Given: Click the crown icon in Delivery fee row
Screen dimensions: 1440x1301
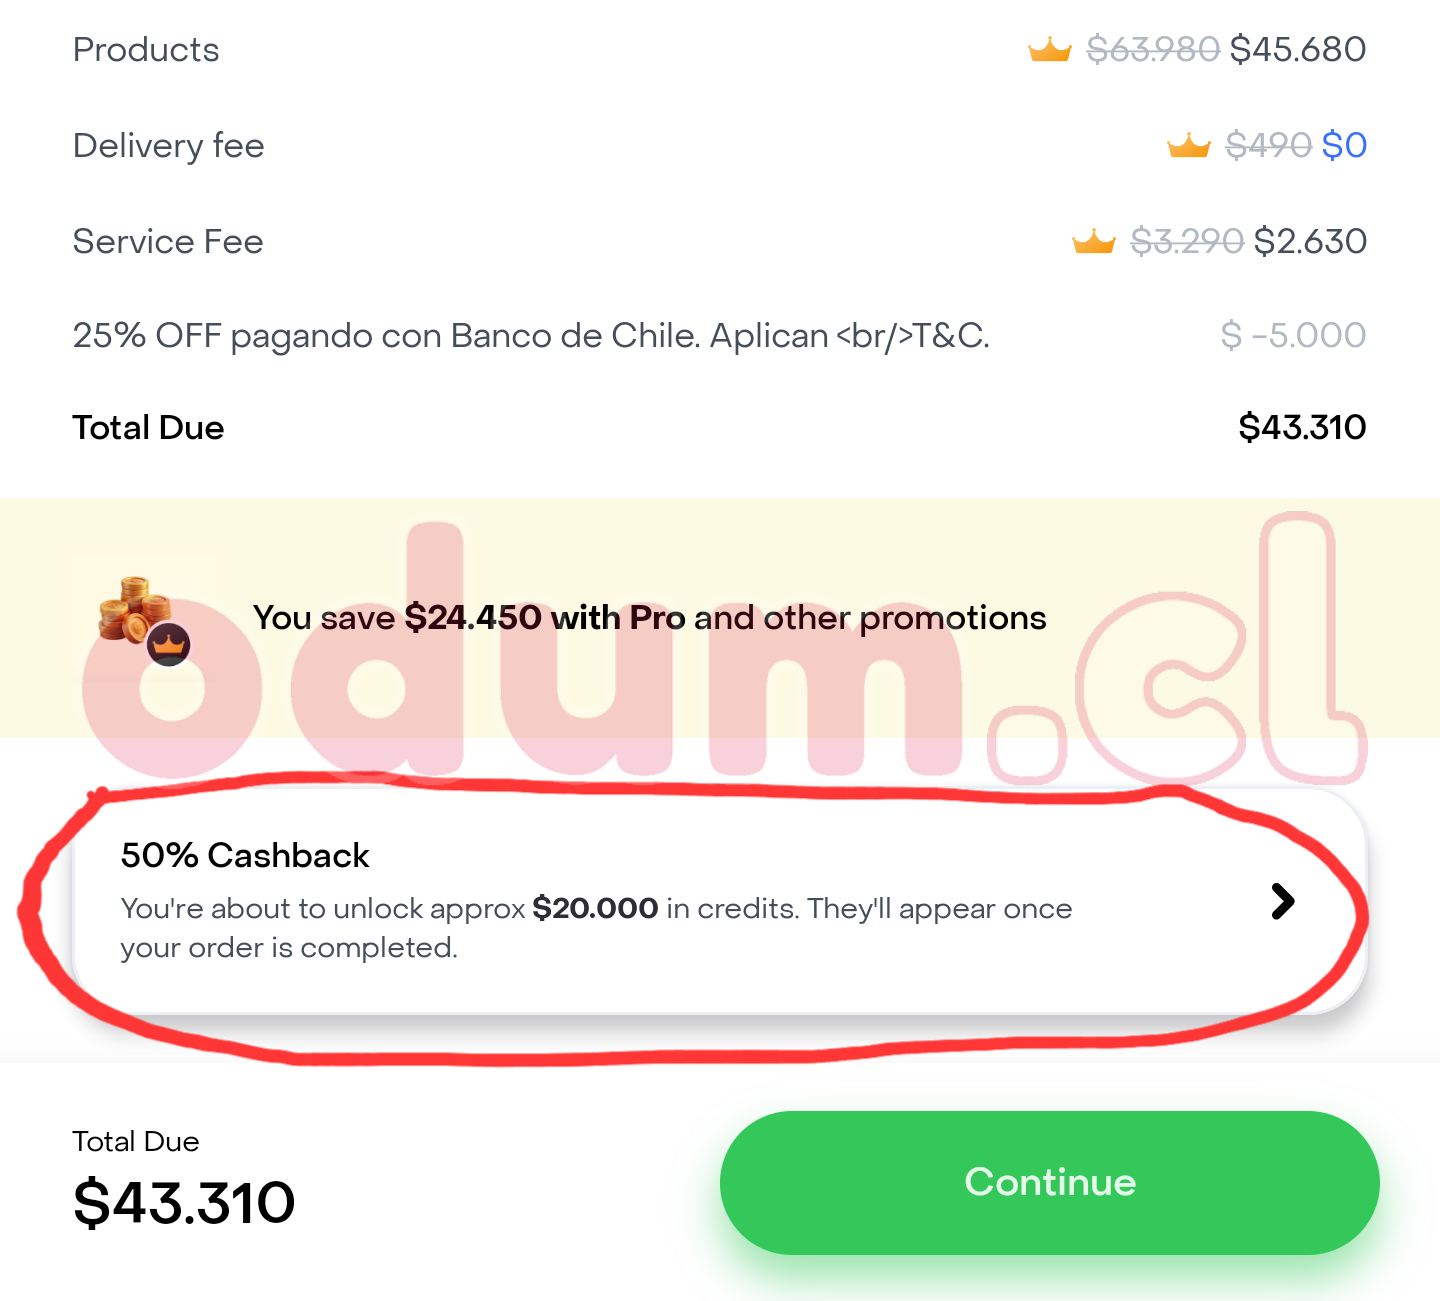Looking at the screenshot, I should [1189, 146].
